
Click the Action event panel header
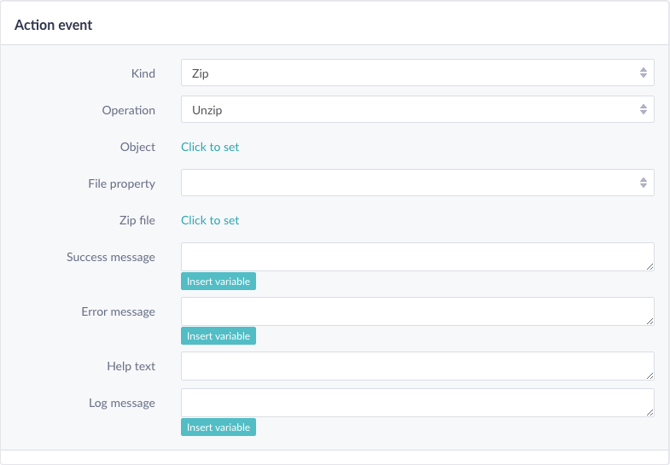pyautogui.click(x=335, y=25)
